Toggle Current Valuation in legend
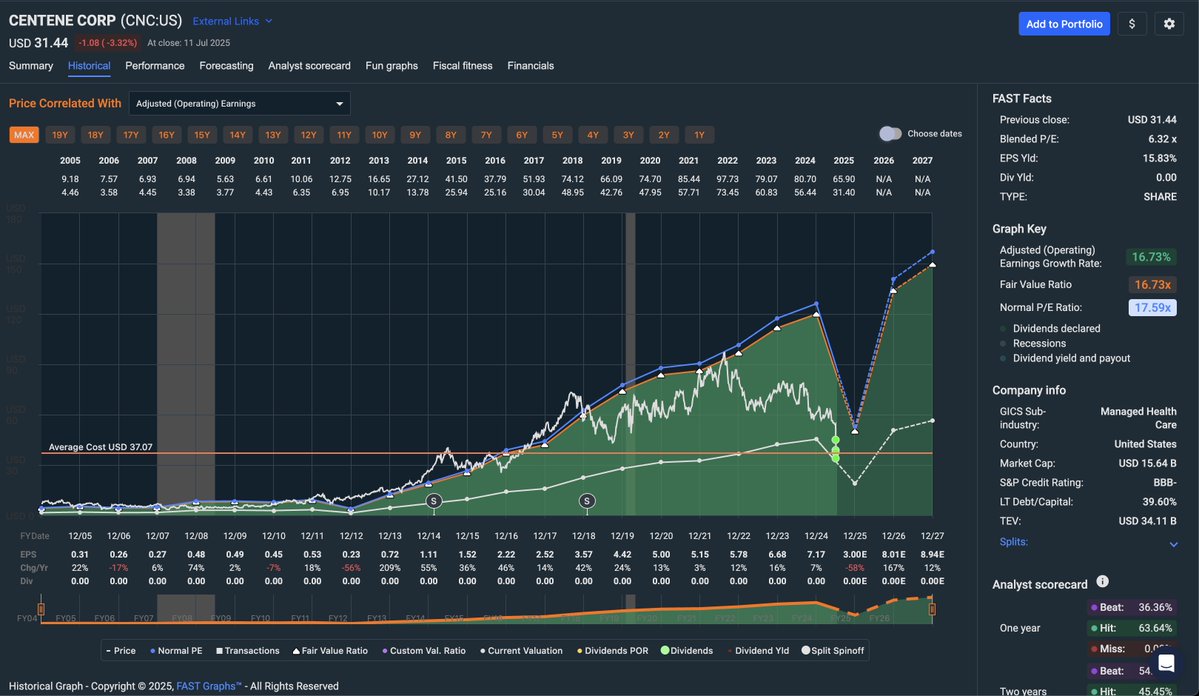 pyautogui.click(x=521, y=651)
